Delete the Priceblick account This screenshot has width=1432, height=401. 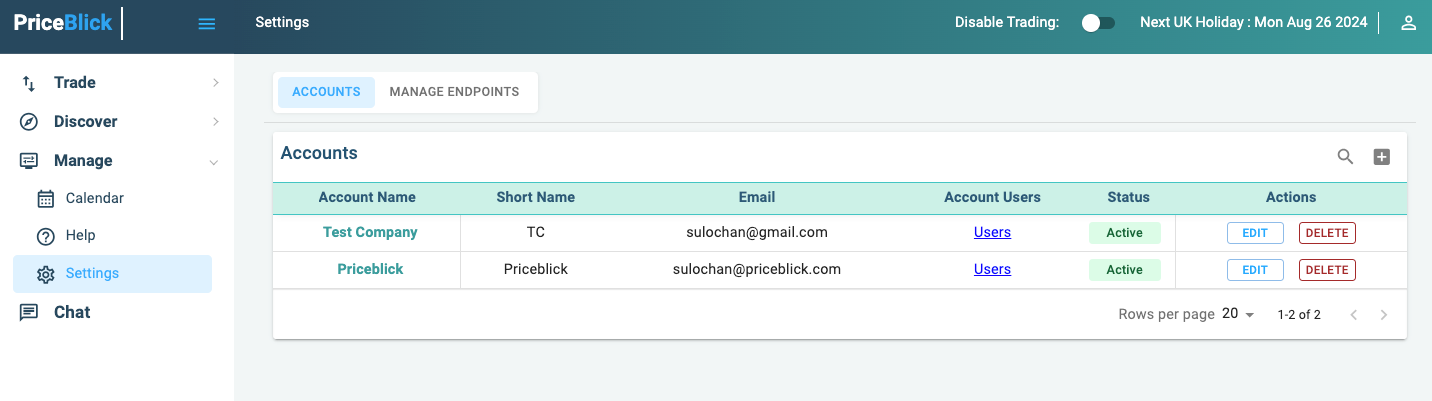[x=1327, y=270]
